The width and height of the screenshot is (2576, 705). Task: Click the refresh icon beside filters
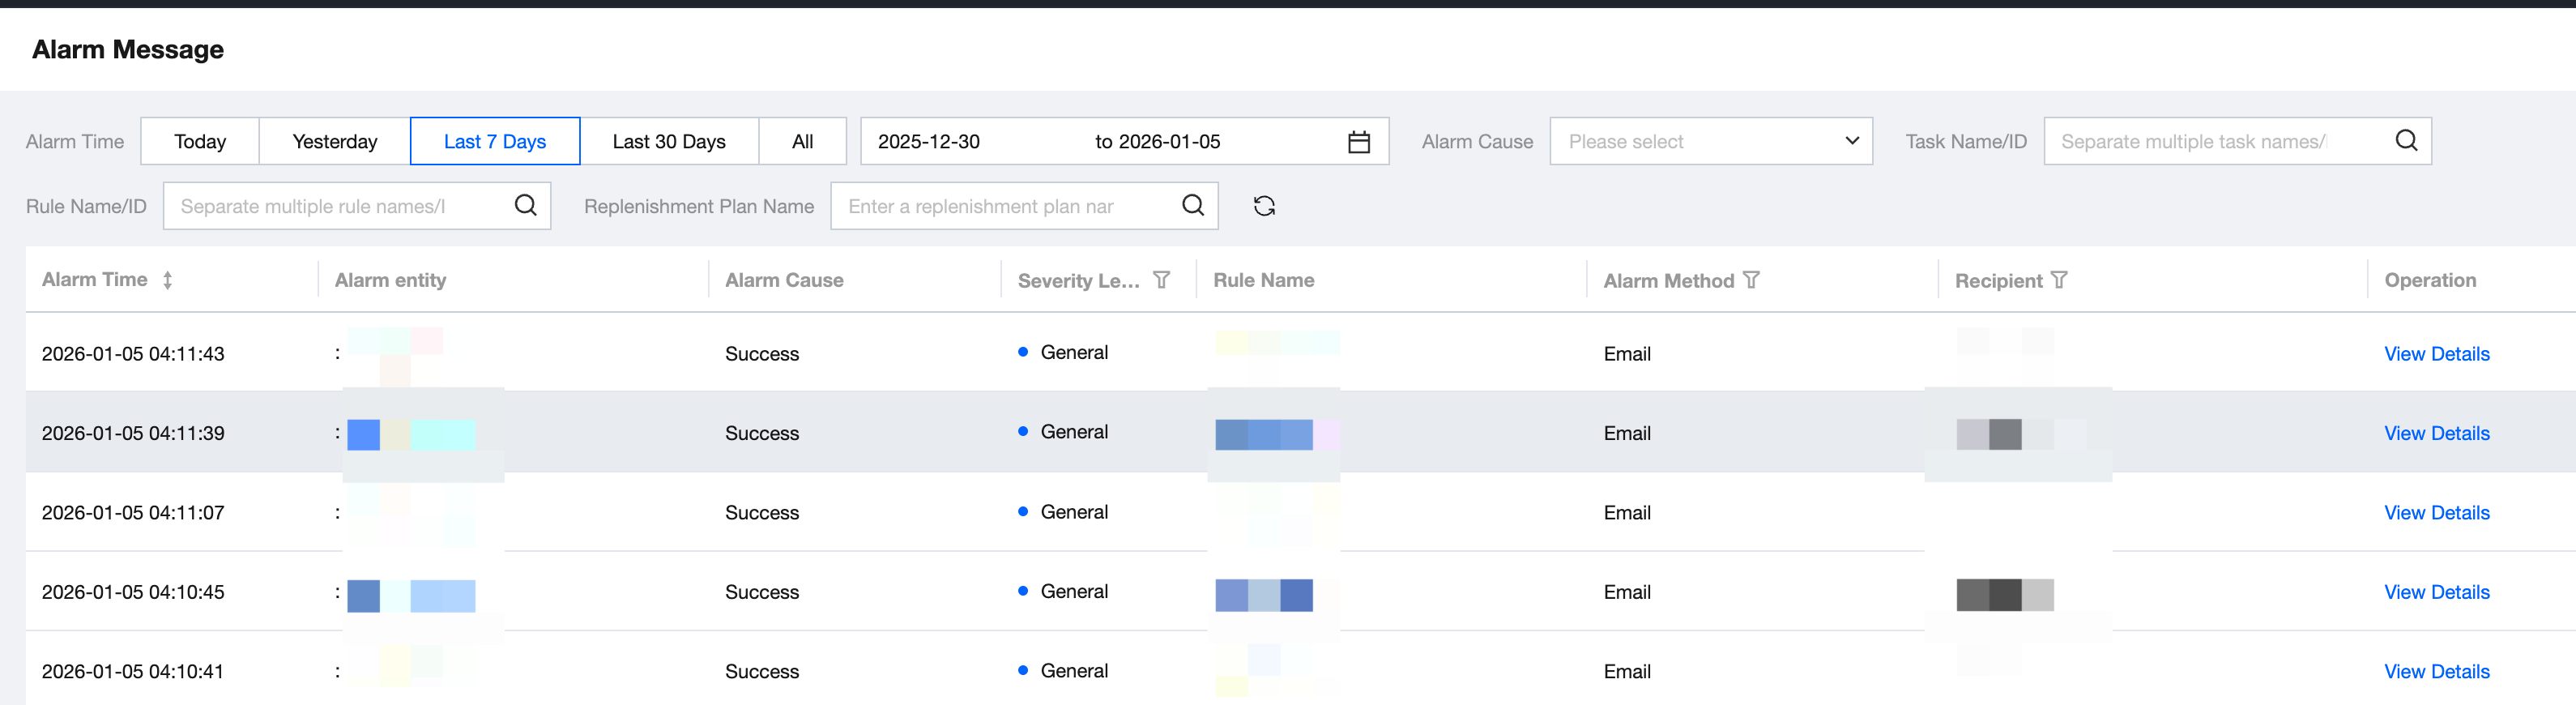click(x=1264, y=206)
